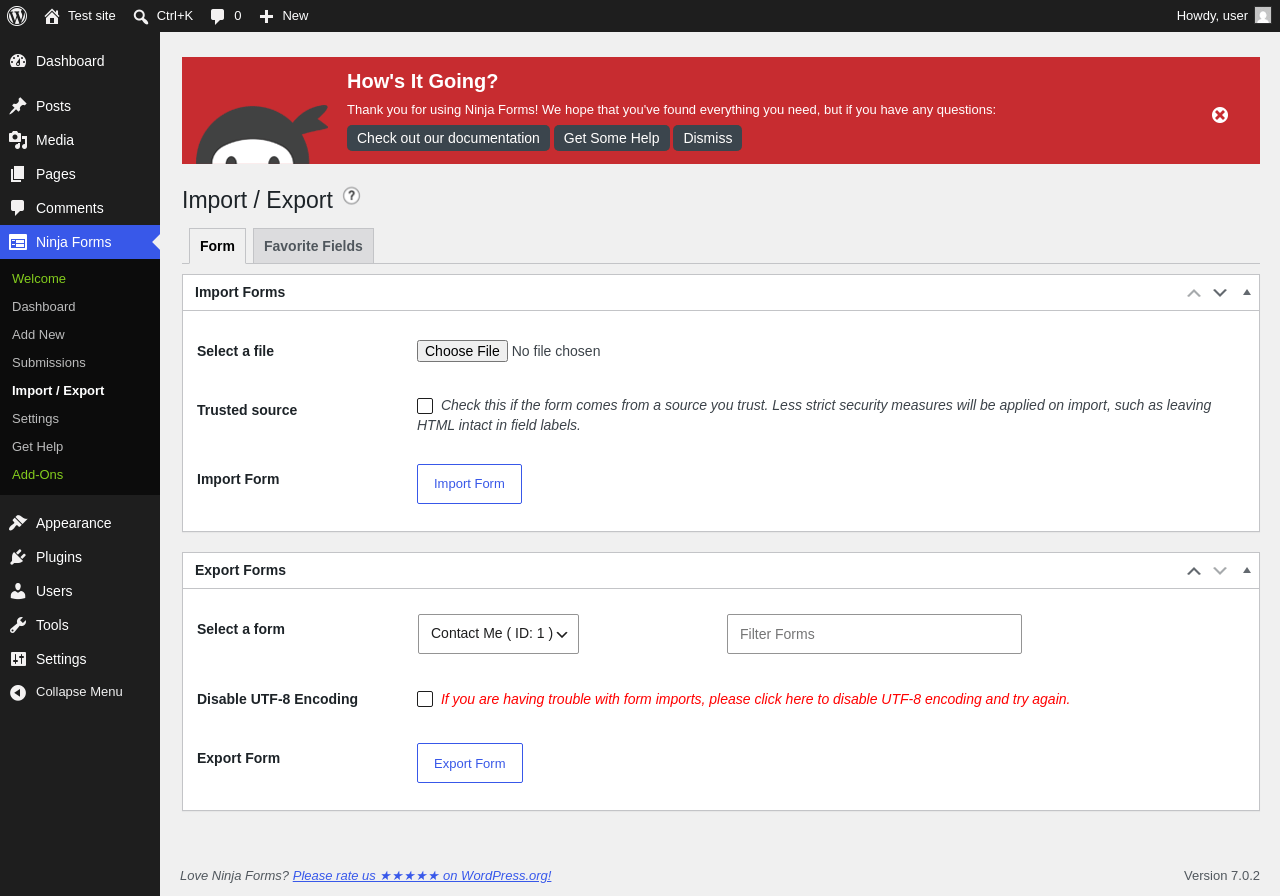This screenshot has height=896, width=1280.
Task: Move Import Forms panel down
Action: (x=1220, y=293)
